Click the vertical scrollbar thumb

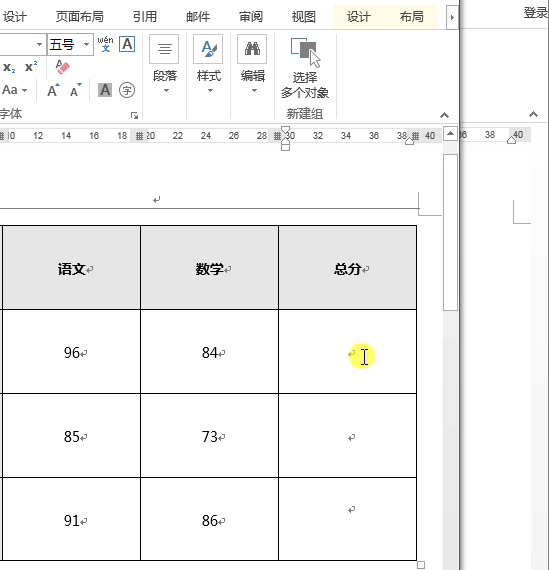(x=450, y=232)
